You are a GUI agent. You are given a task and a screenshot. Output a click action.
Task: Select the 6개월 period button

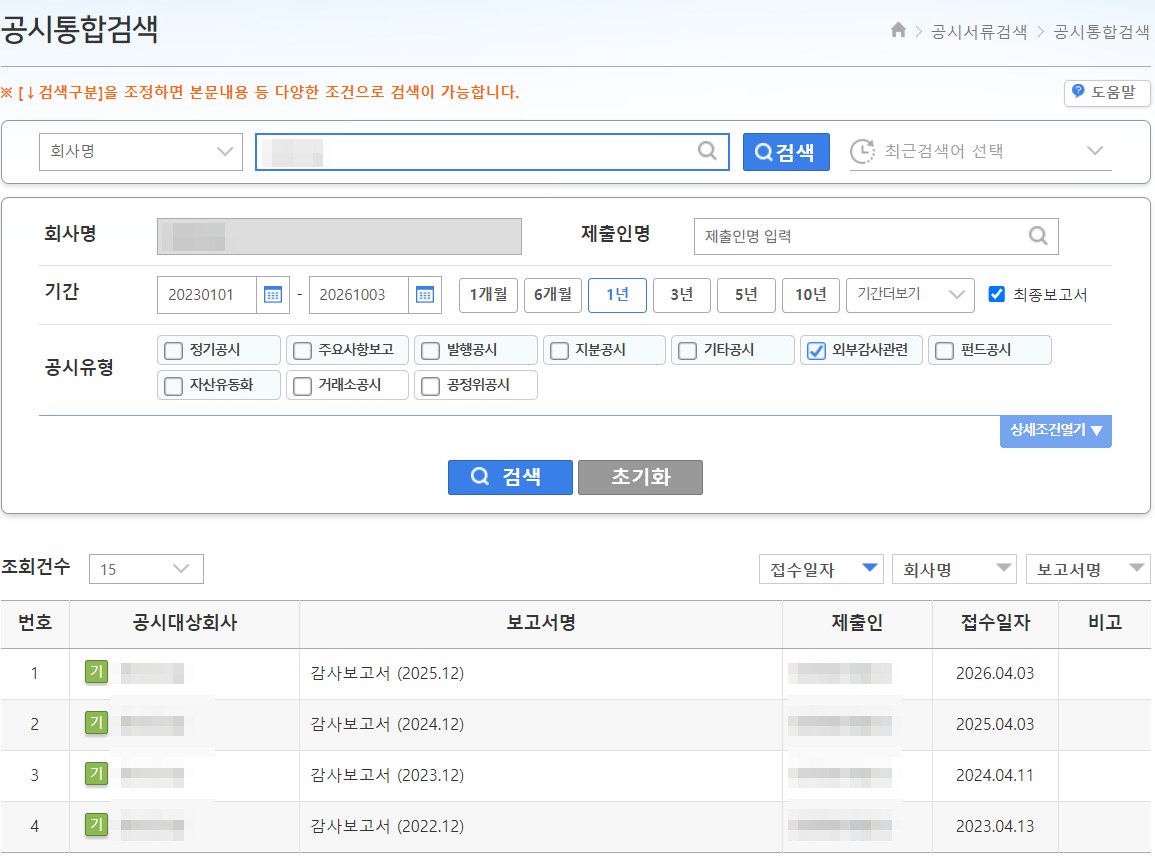552,295
